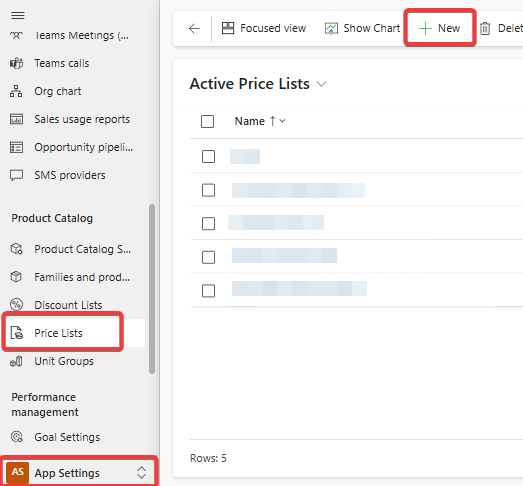Check the fifth price list row
523x486 pixels.
point(208,291)
